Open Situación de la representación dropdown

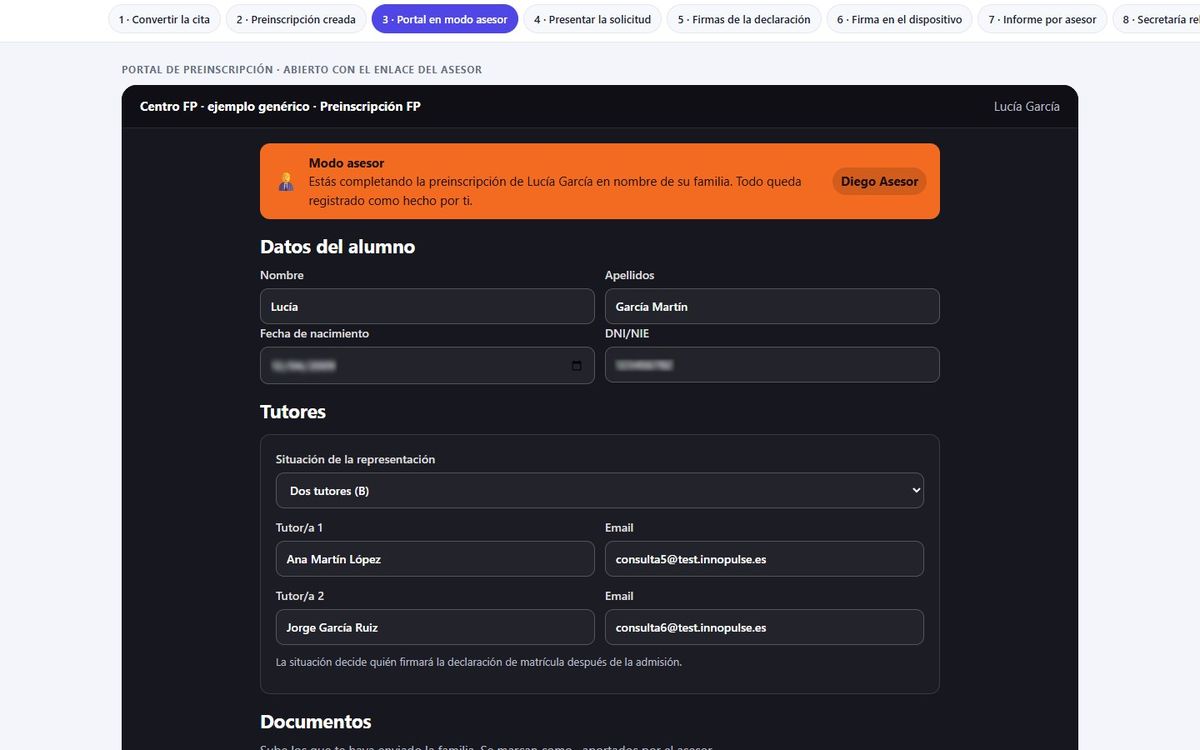click(600, 490)
